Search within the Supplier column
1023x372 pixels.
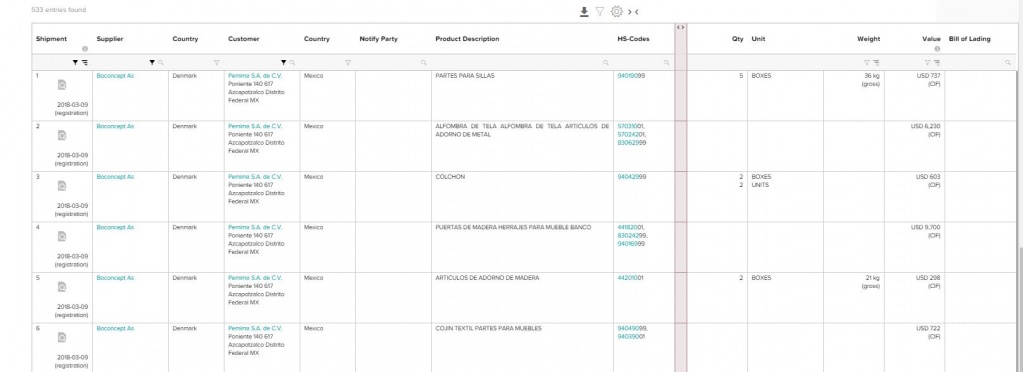(160, 63)
